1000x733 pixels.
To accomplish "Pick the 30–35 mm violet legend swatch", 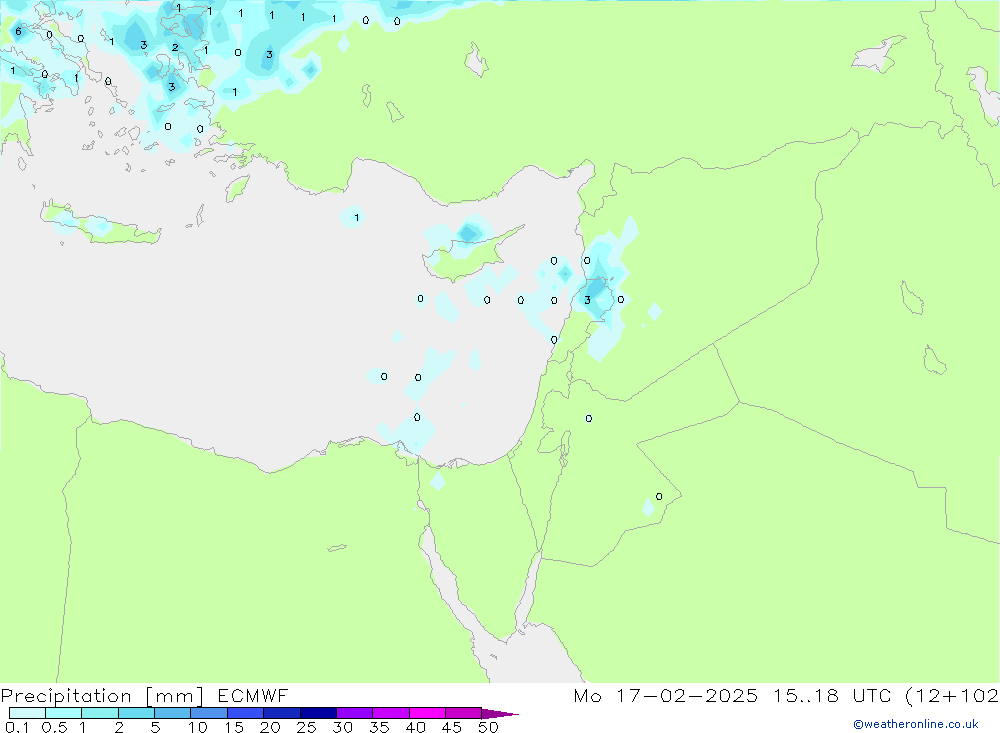I will pos(355,713).
